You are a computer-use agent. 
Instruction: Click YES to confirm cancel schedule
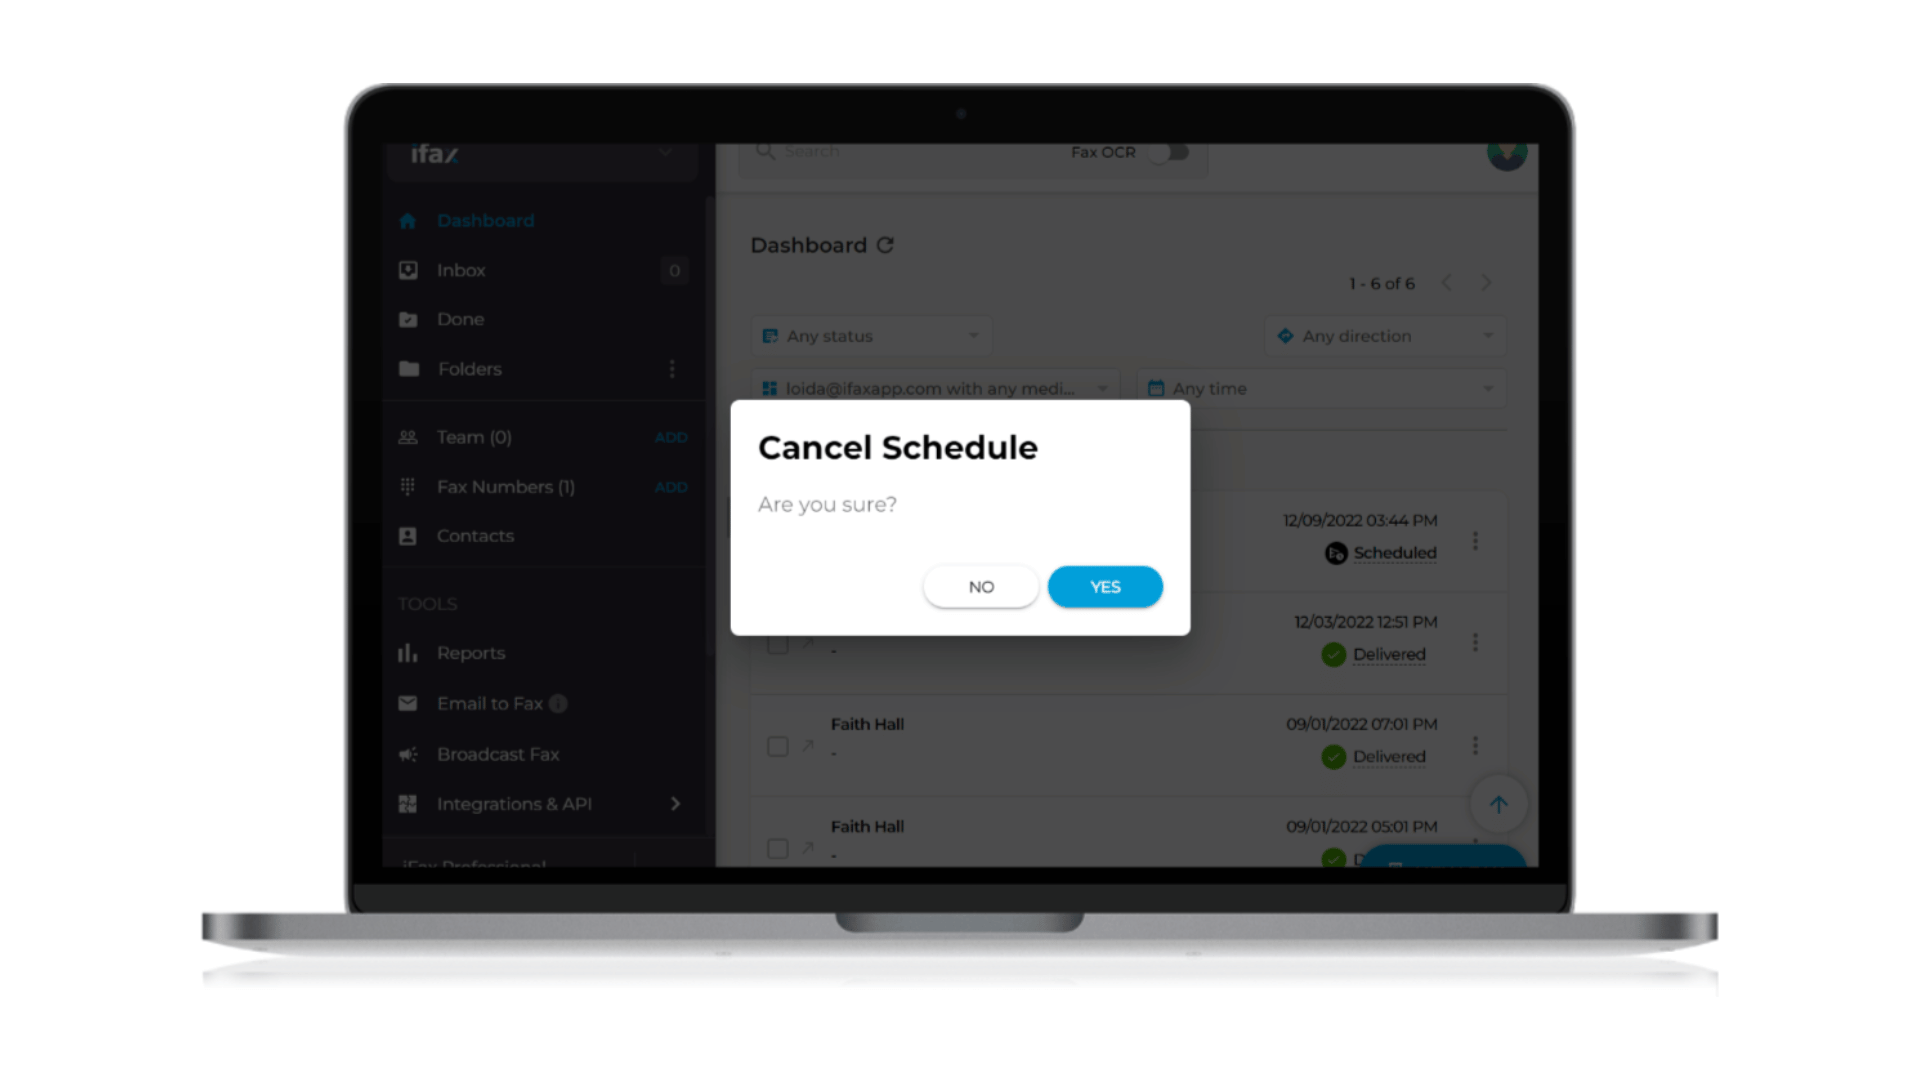(1105, 585)
